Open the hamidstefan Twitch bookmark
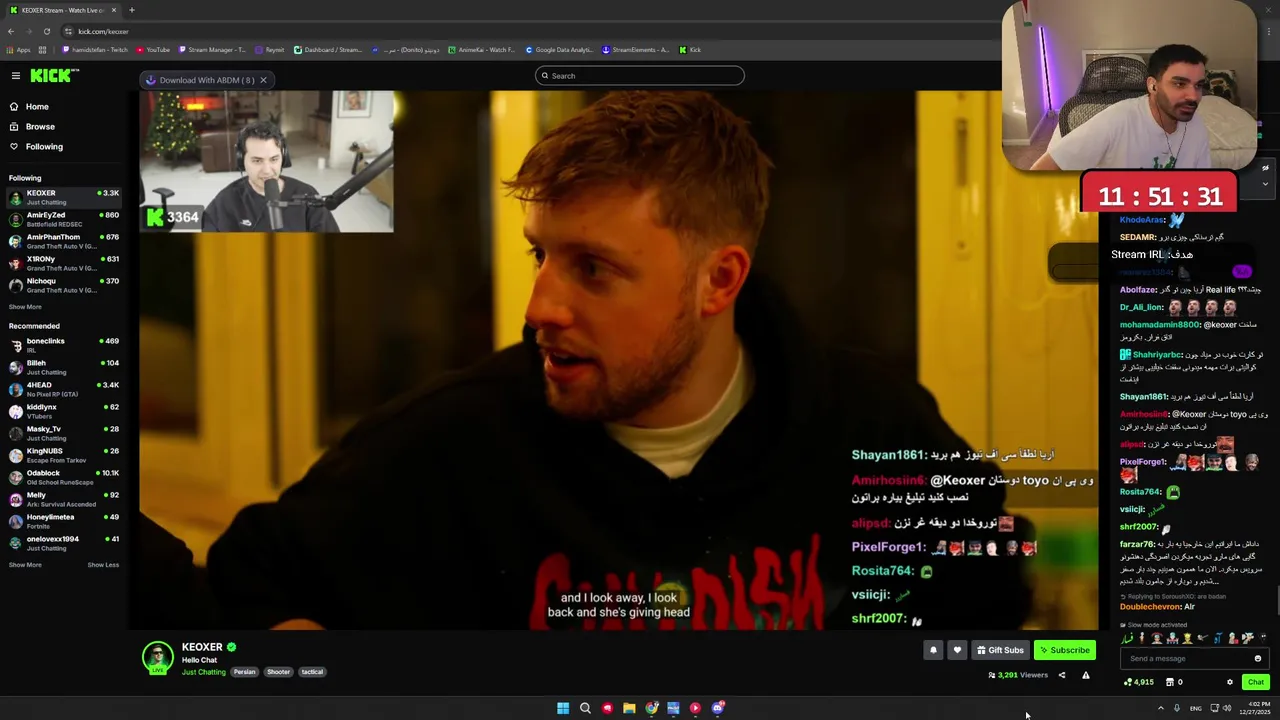The image size is (1280, 720). tap(94, 50)
